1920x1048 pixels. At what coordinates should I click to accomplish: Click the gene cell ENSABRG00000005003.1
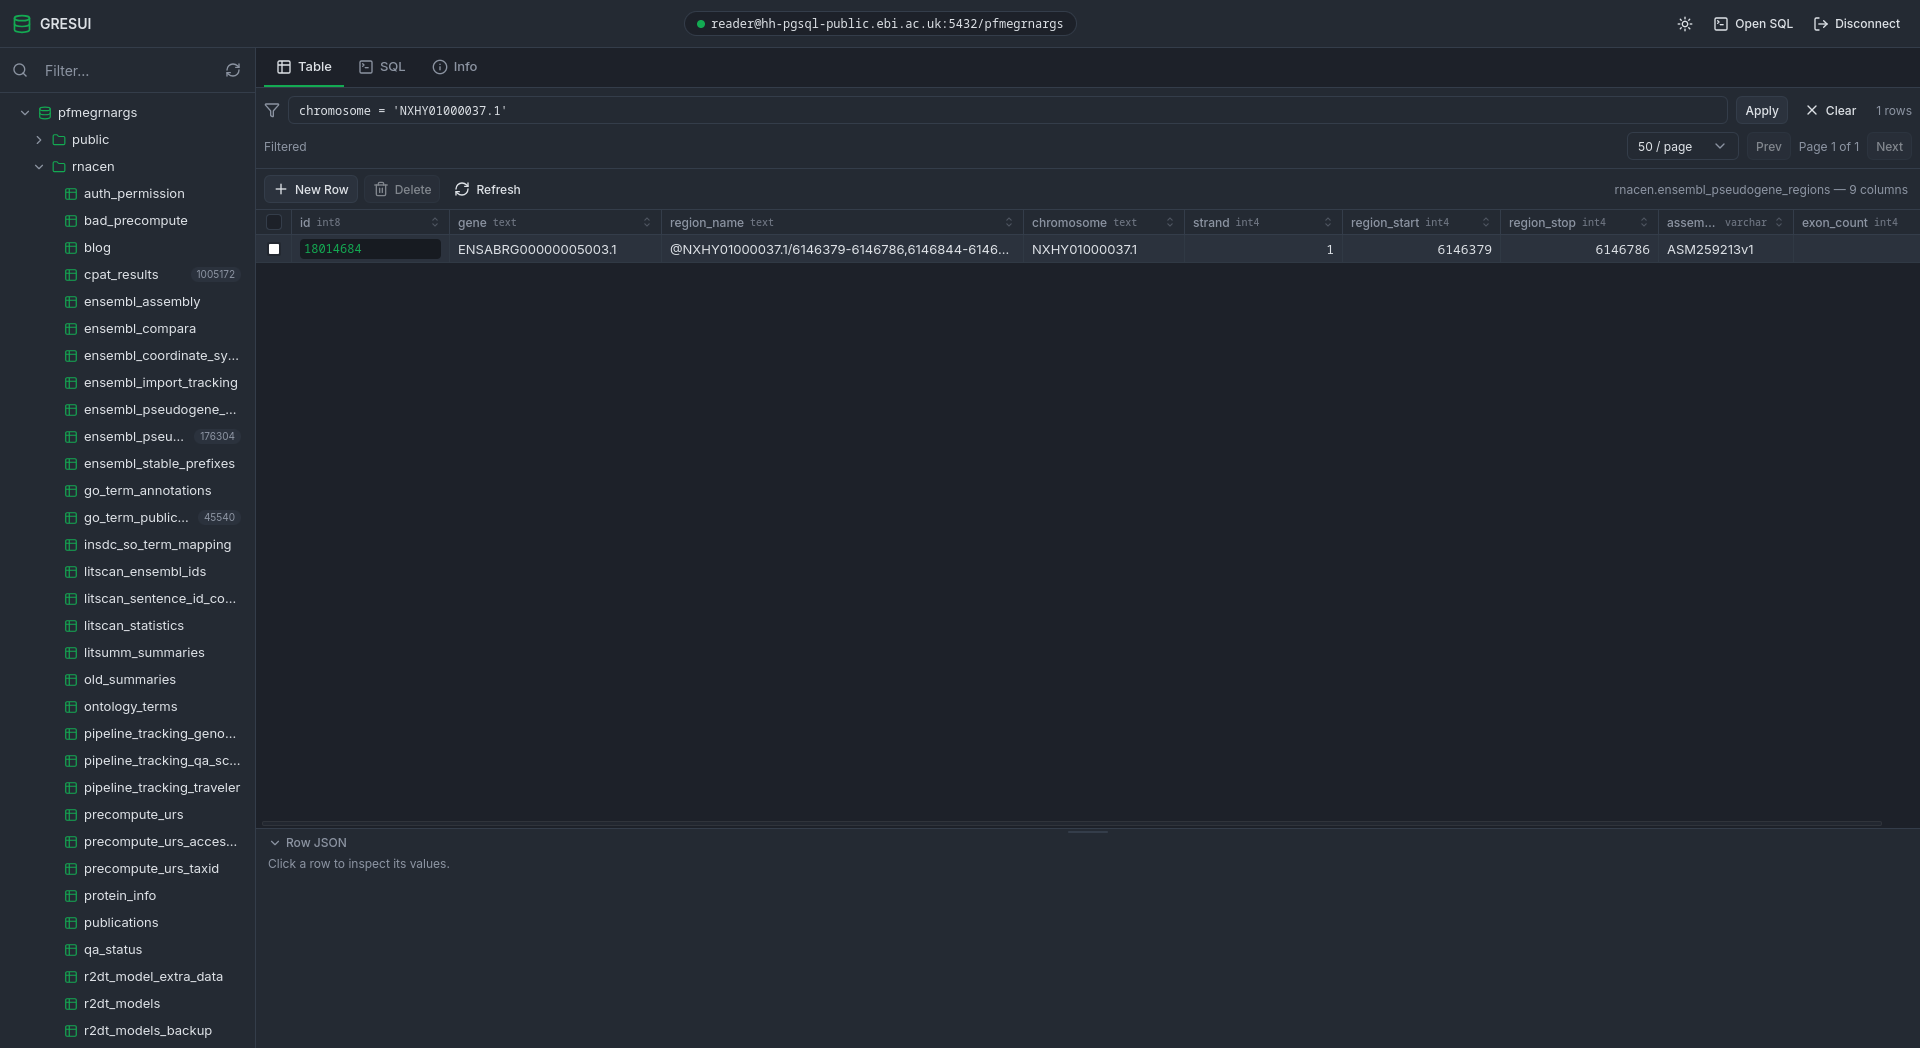tap(555, 250)
